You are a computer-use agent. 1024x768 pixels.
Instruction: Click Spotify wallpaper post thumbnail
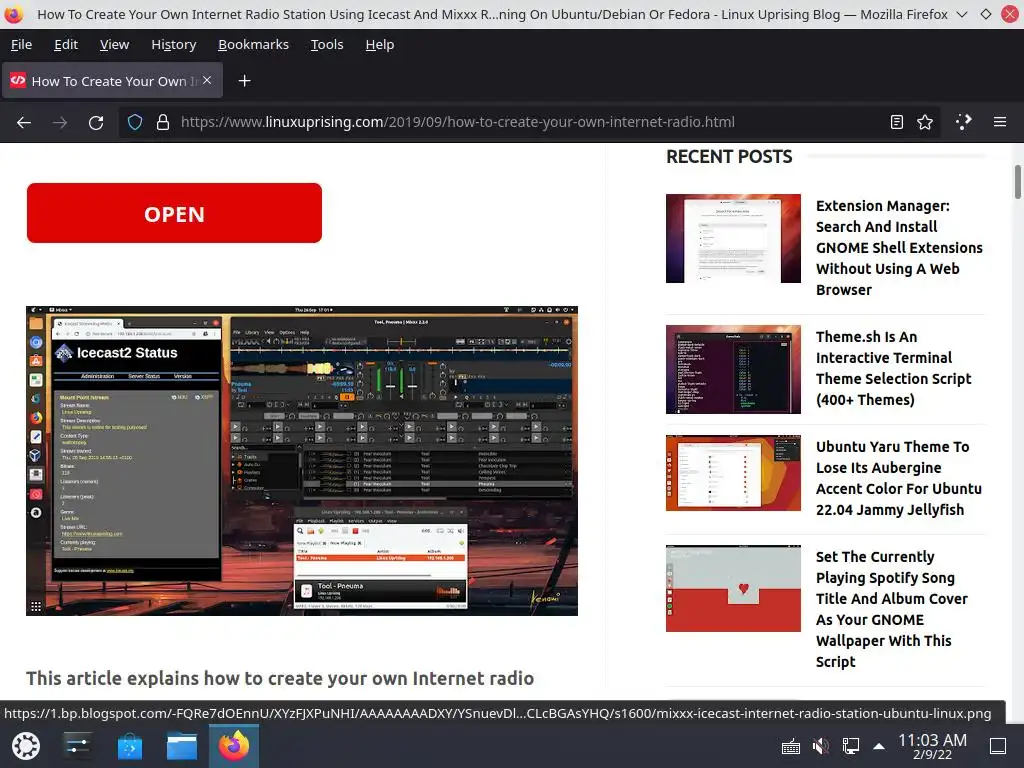(x=733, y=588)
